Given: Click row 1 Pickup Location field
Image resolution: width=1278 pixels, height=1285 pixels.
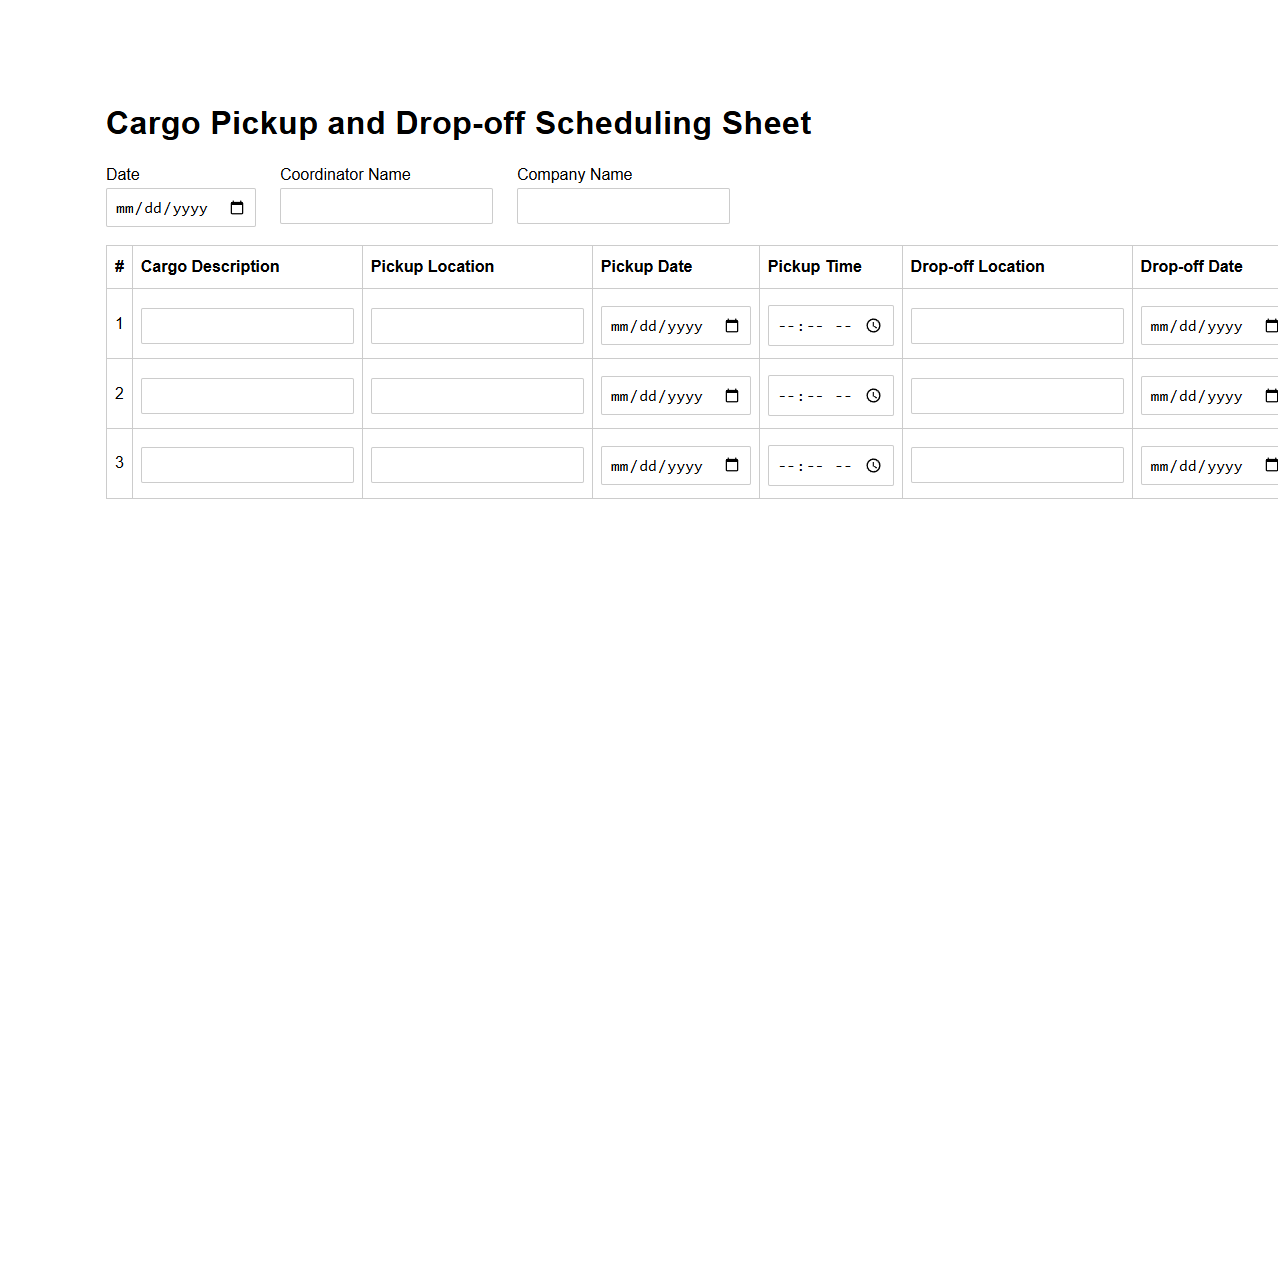Looking at the screenshot, I should pyautogui.click(x=477, y=325).
